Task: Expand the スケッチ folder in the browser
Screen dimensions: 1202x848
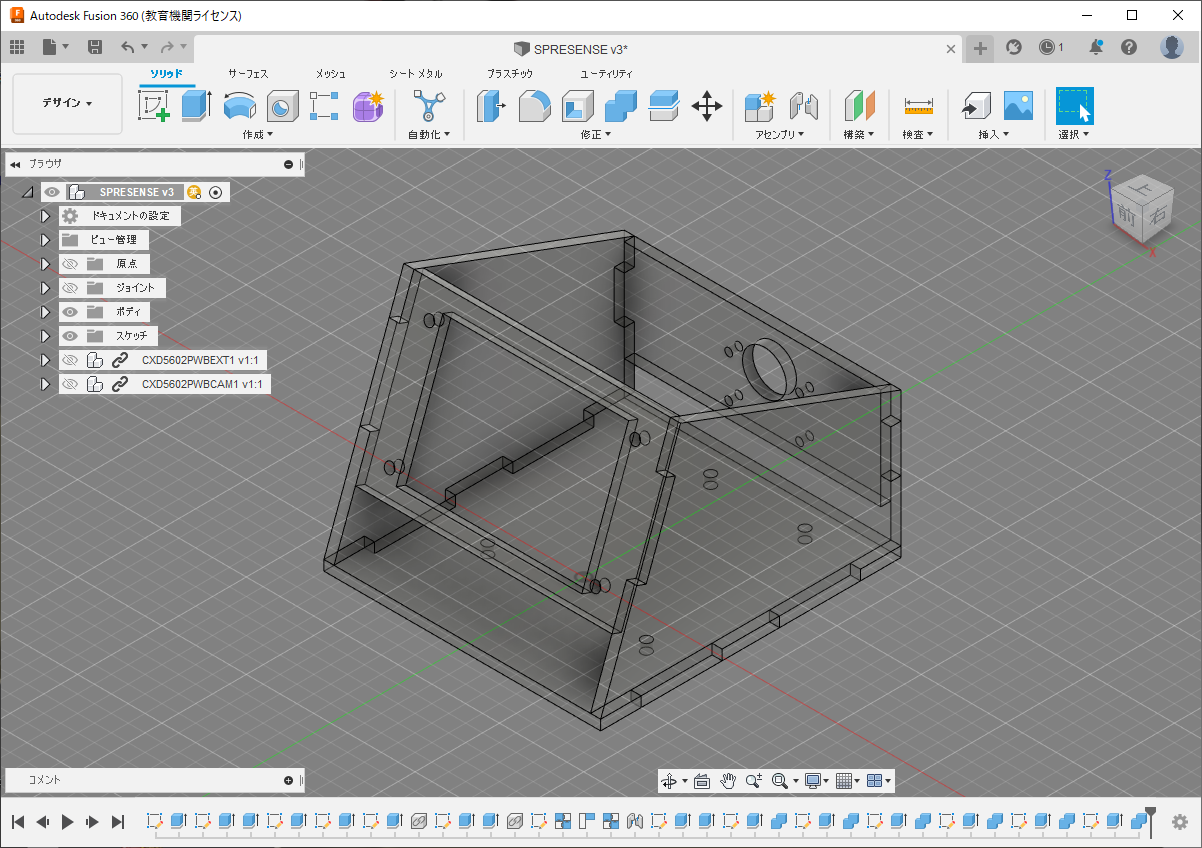Action: click(x=45, y=336)
